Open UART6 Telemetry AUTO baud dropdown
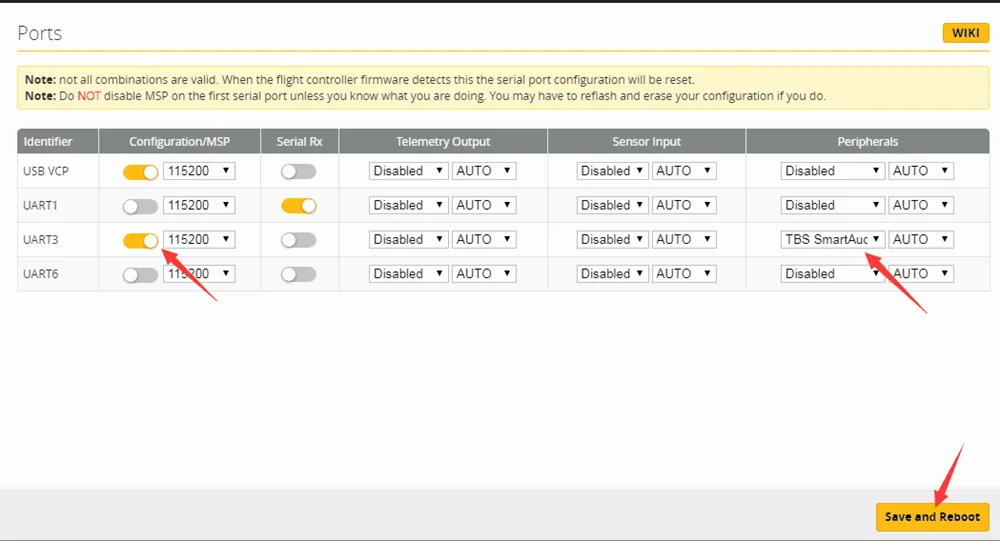Image resolution: width=1000 pixels, height=541 pixels. point(483,274)
